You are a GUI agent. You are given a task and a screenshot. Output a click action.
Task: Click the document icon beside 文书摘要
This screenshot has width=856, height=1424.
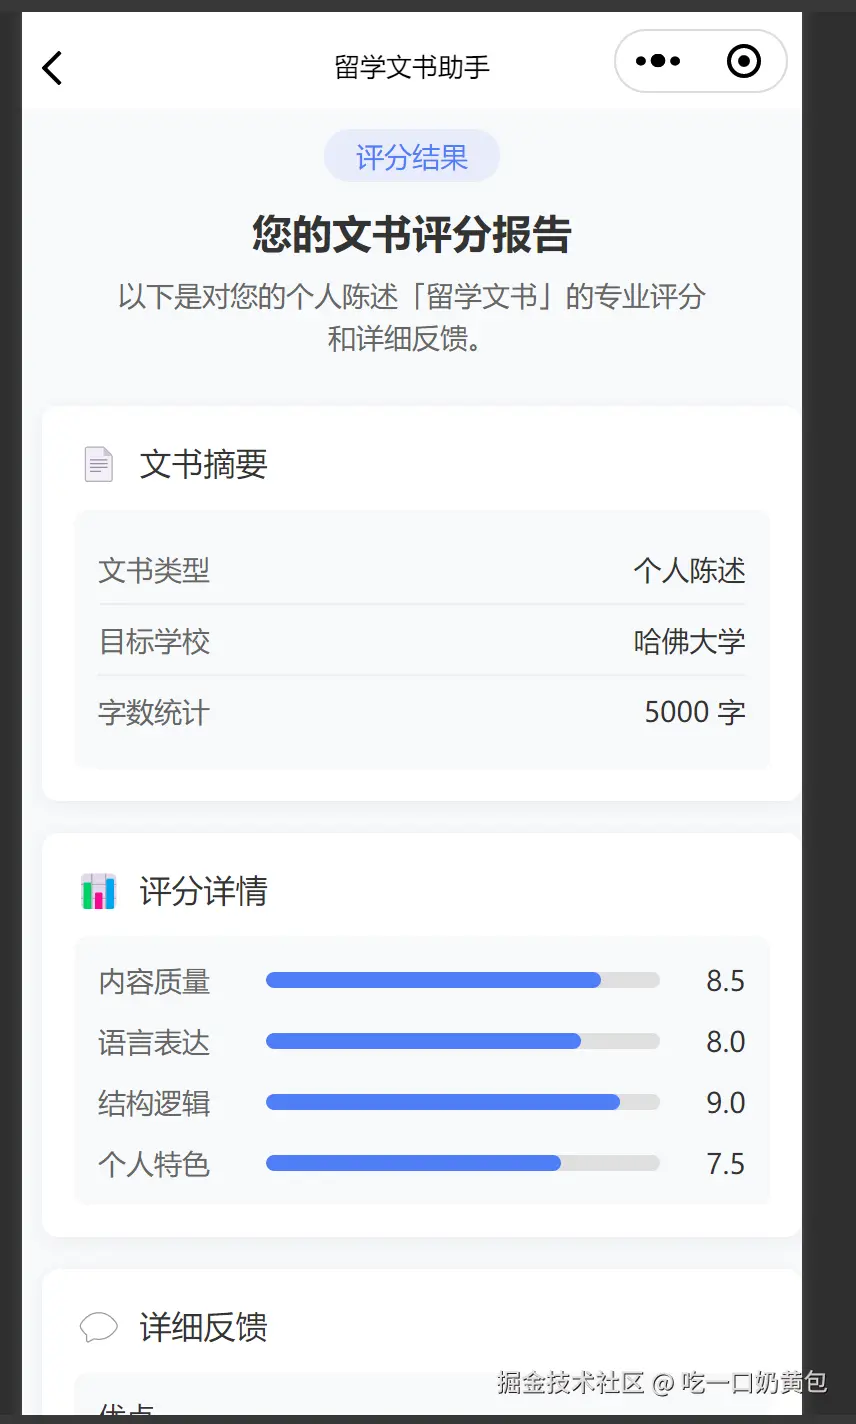click(x=98, y=464)
